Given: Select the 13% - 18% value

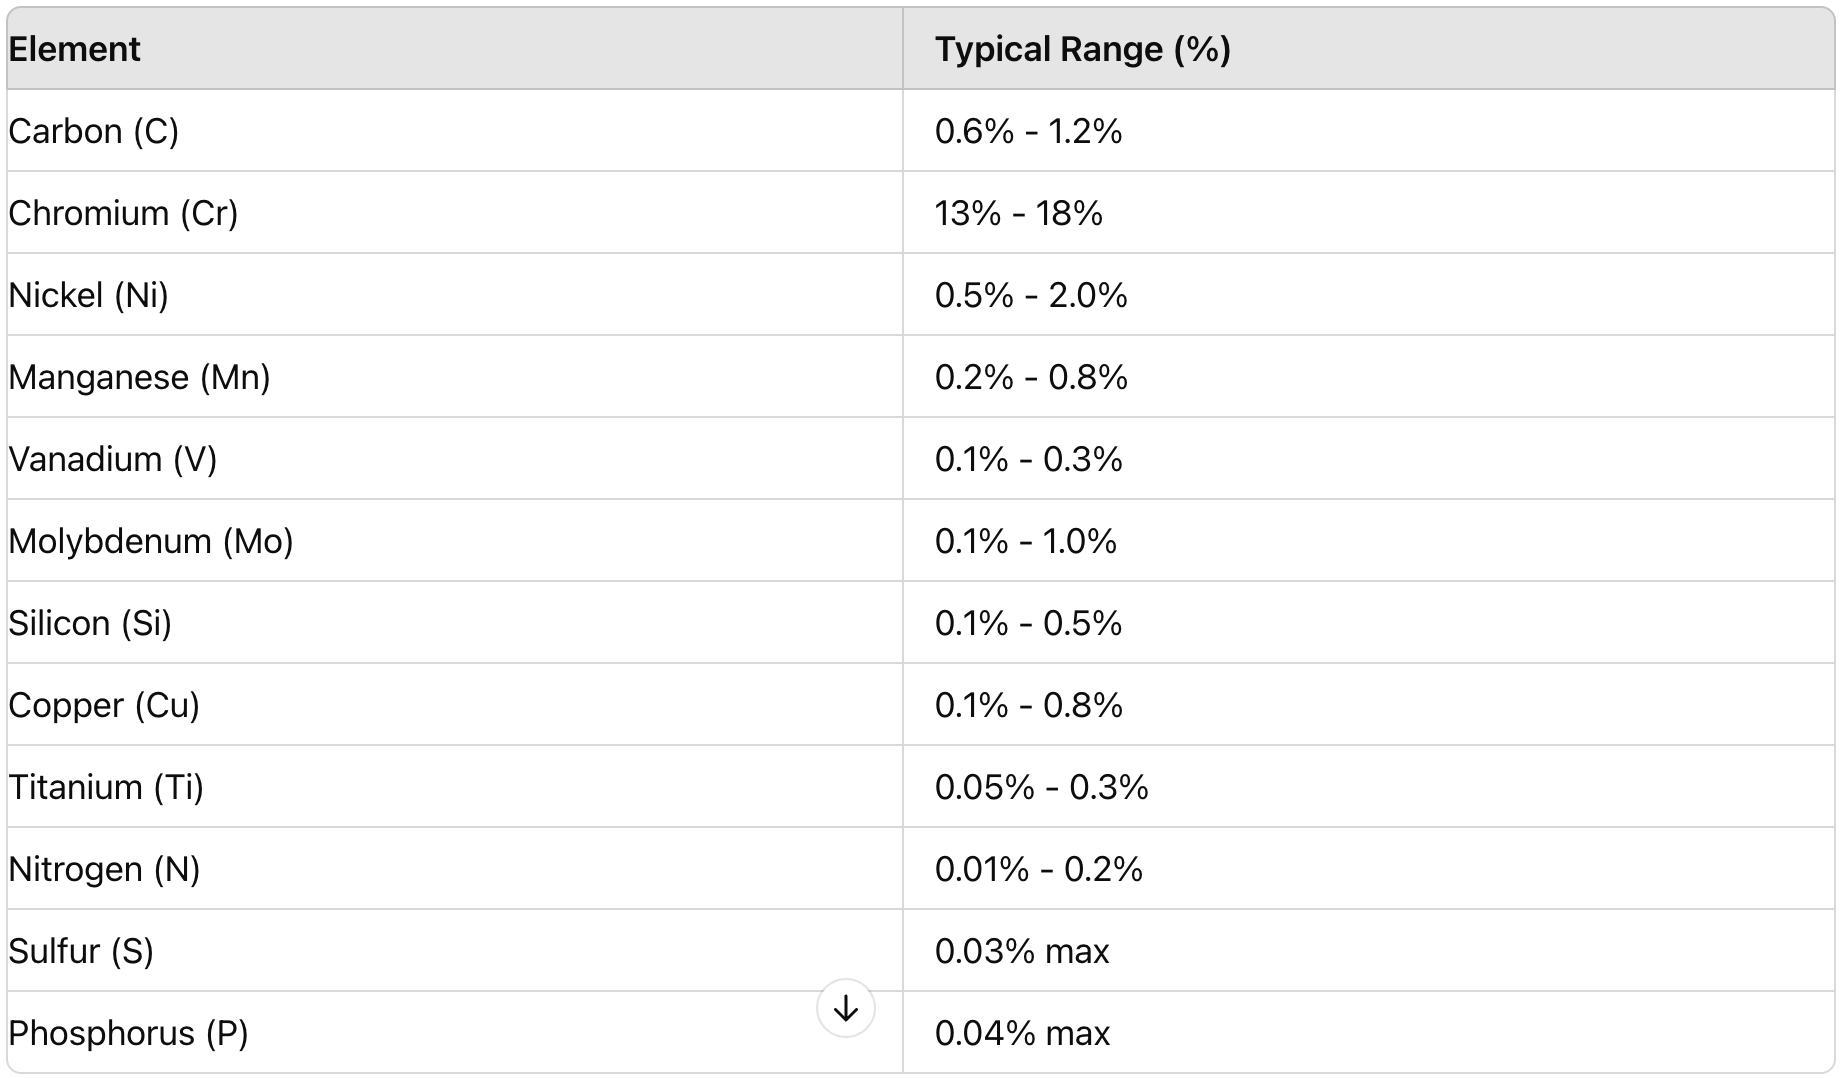Looking at the screenshot, I should click(x=1018, y=213).
